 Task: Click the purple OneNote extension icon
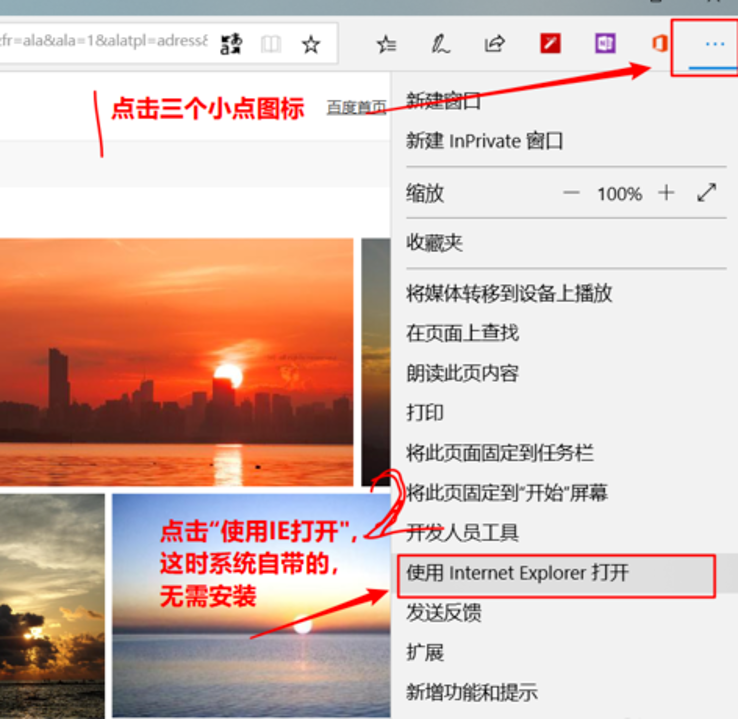point(604,44)
